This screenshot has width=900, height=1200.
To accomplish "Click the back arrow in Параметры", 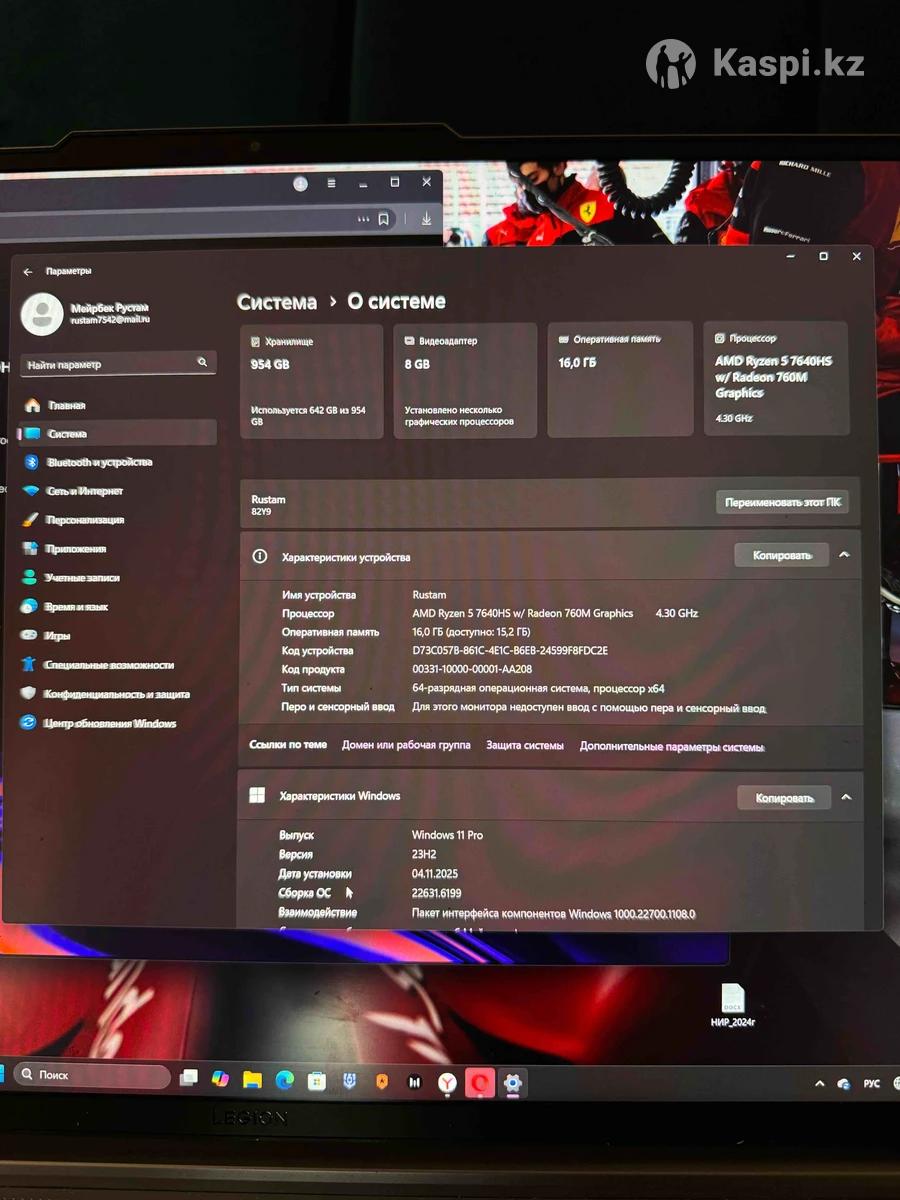I will tap(28, 272).
